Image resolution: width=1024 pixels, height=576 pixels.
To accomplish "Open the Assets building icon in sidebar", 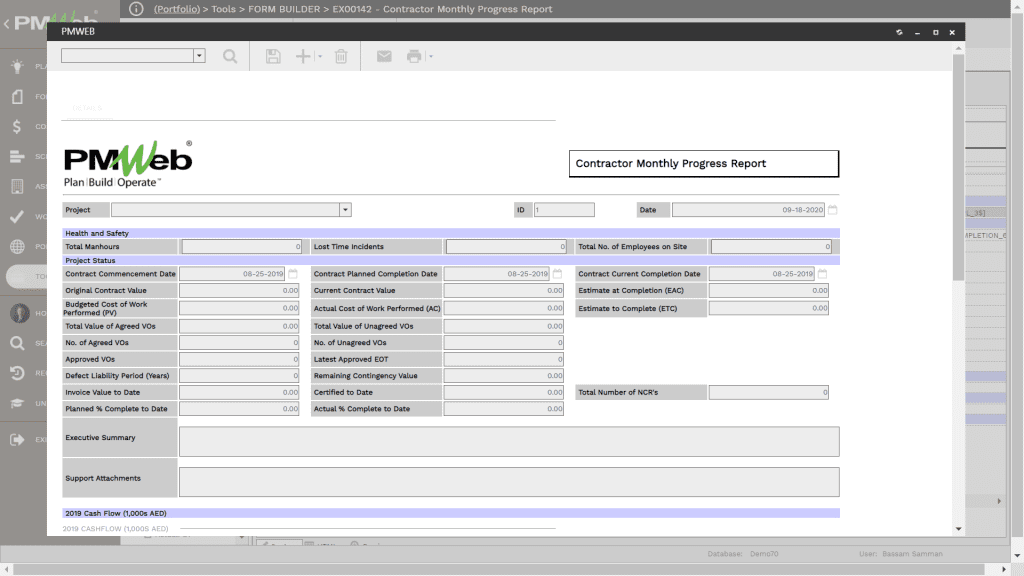I will click(x=18, y=187).
